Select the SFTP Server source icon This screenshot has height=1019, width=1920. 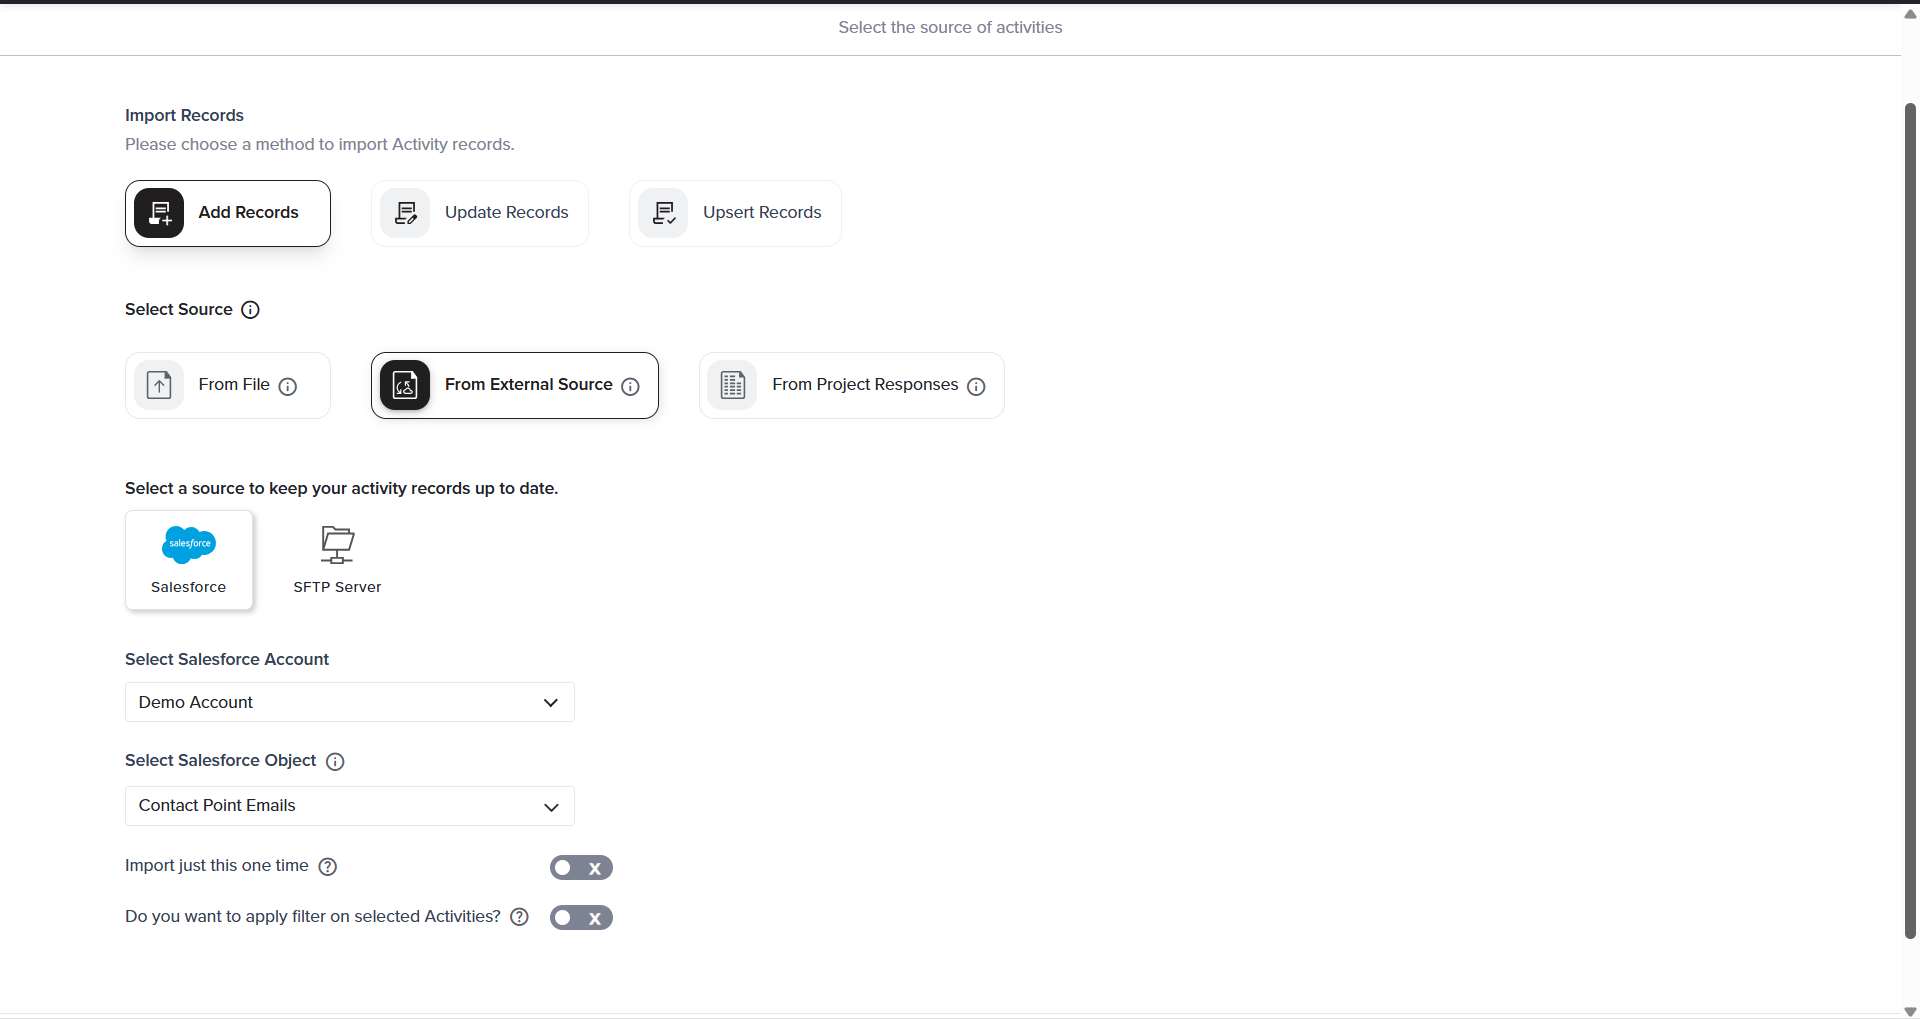tap(337, 545)
